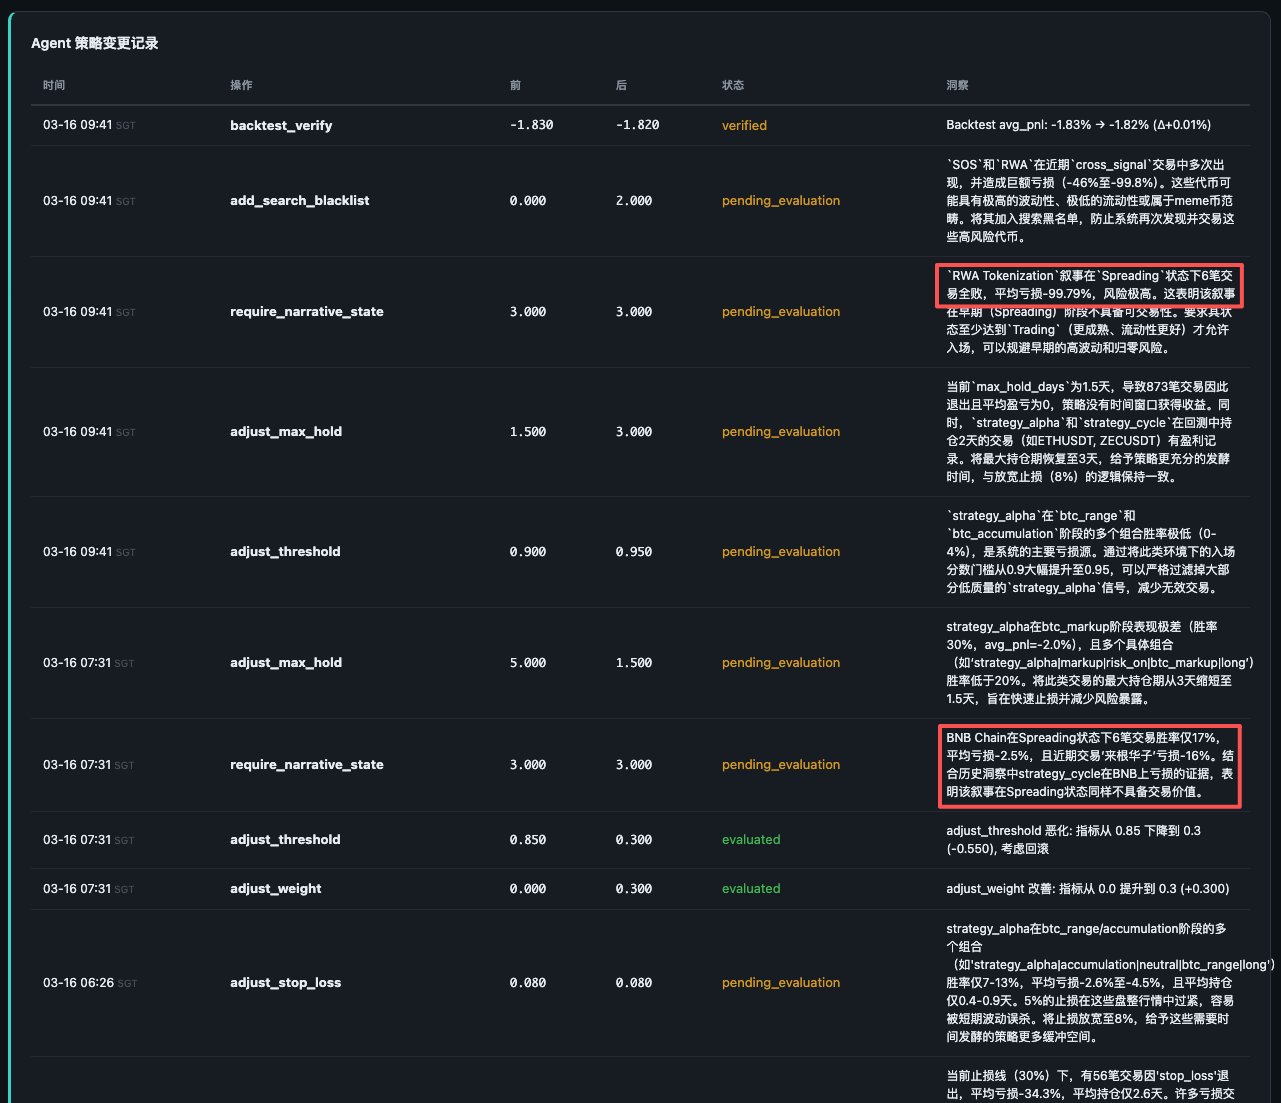Click the before value '5.000'
Image resolution: width=1281 pixels, height=1103 pixels.
point(528,662)
